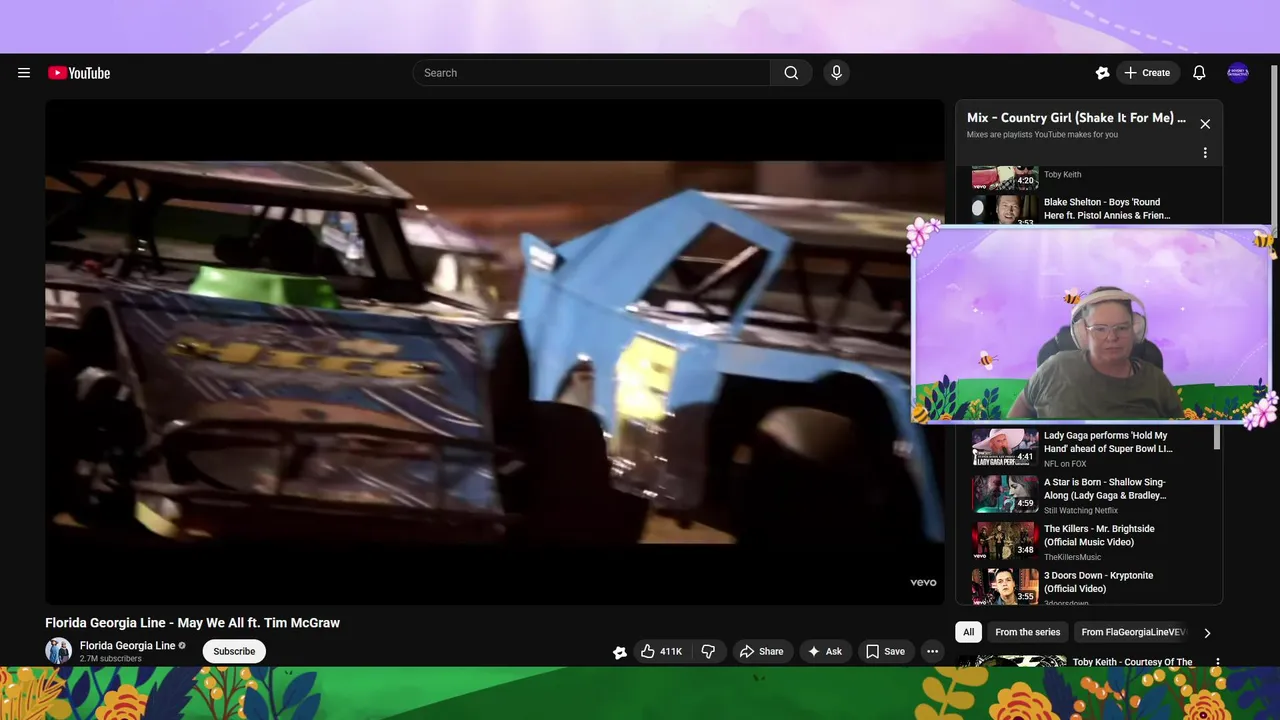
Task: Open the account avatar menu
Action: [x=1238, y=73]
